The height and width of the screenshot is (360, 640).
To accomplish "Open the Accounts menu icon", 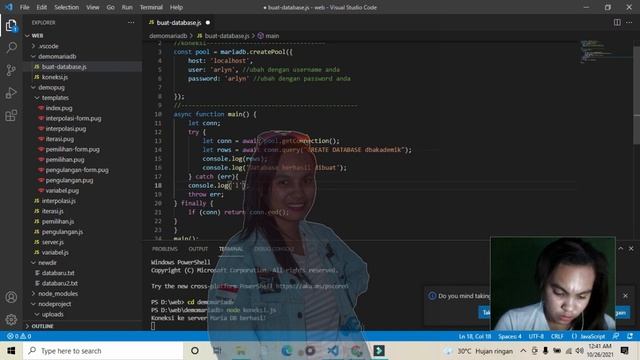I will coord(11,297).
